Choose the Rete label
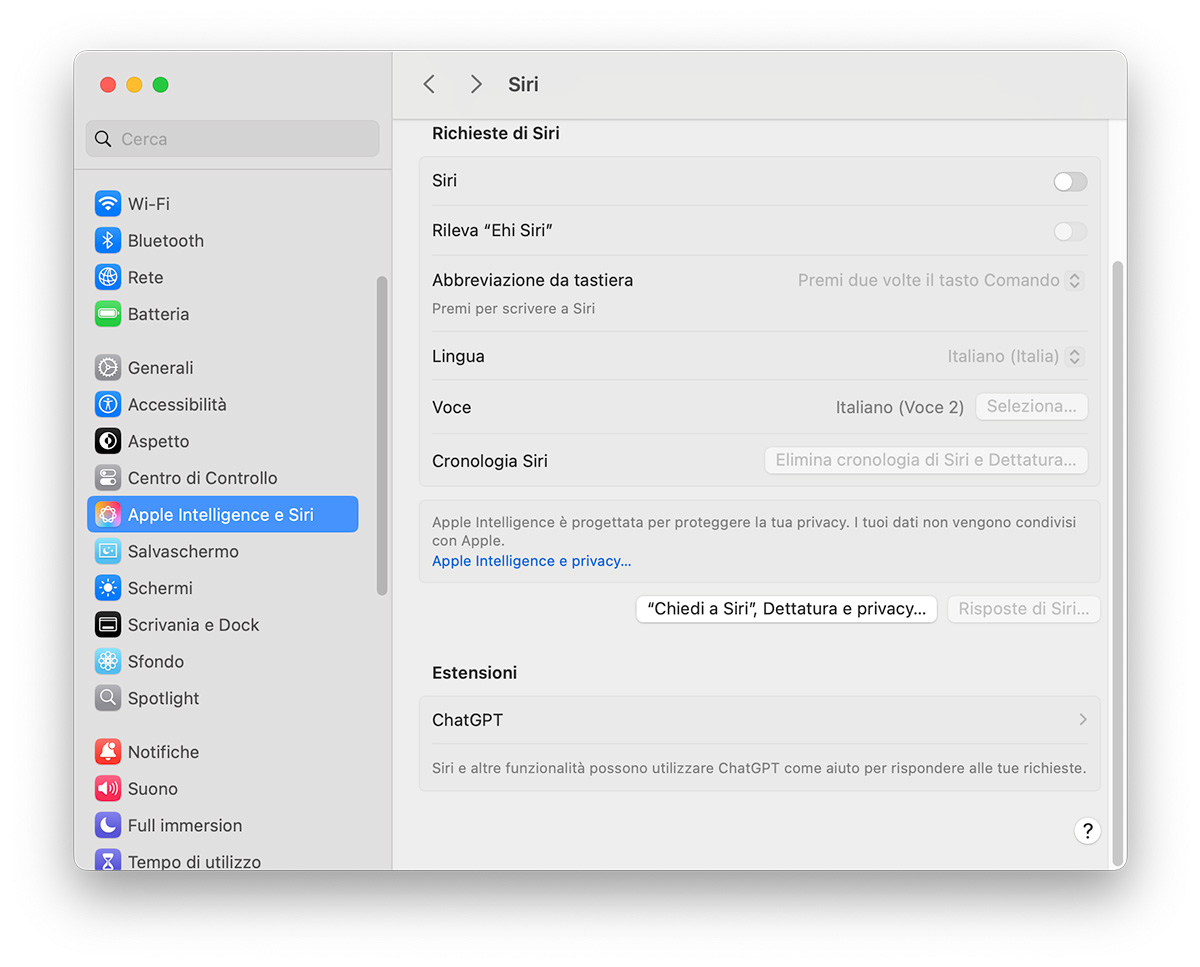Image resolution: width=1200 pixels, height=967 pixels. click(x=145, y=277)
